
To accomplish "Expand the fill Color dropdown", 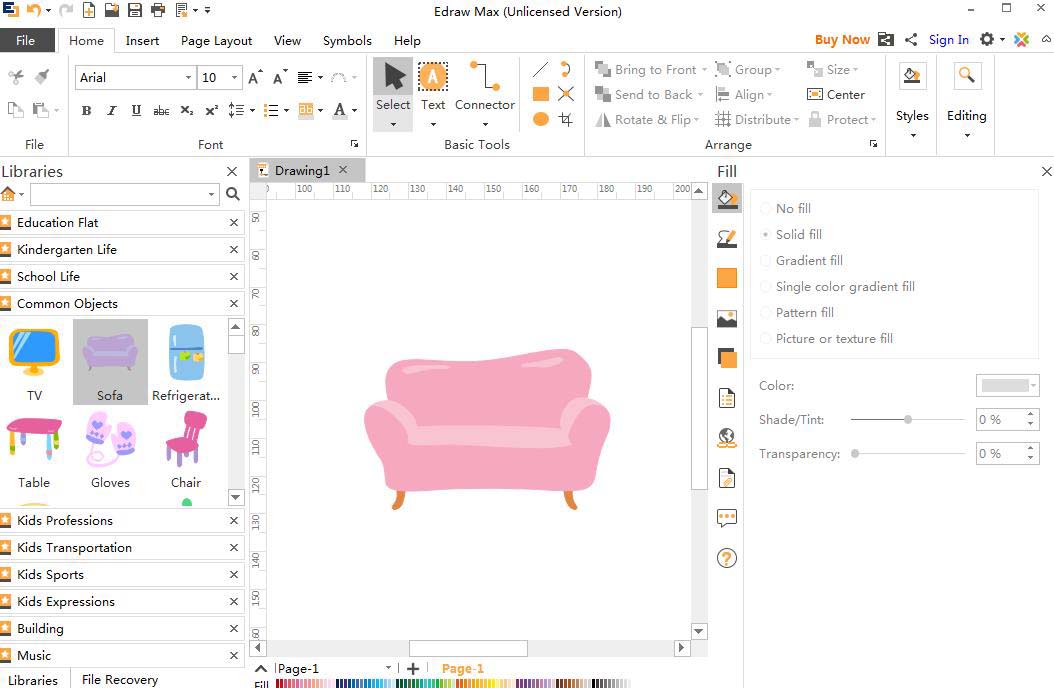I will tap(1033, 385).
